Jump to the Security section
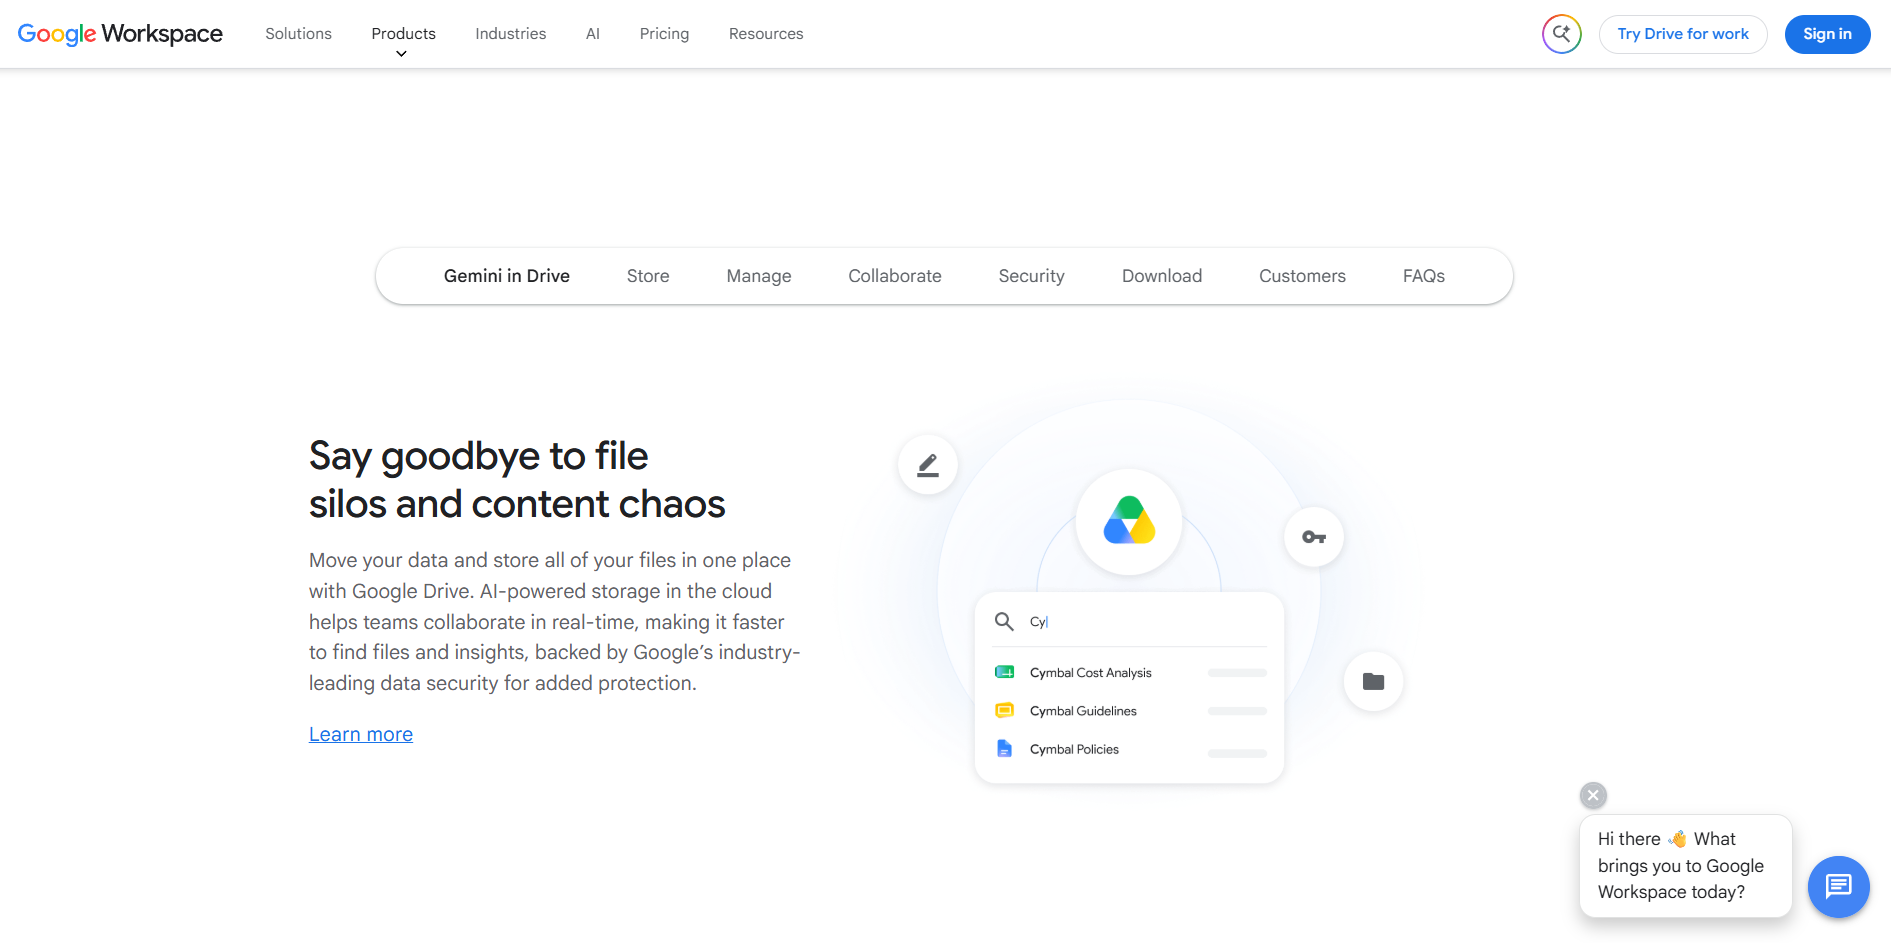1891x943 pixels. (1031, 276)
